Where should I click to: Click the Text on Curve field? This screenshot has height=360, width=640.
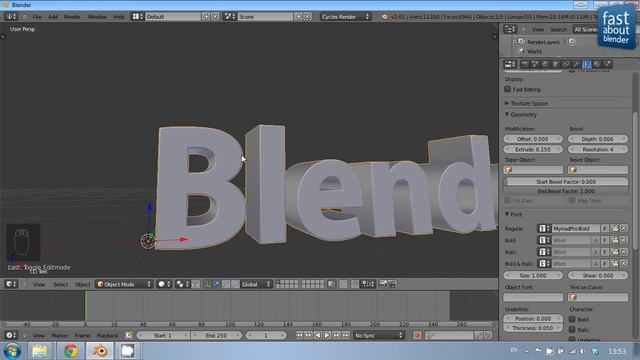coord(598,297)
